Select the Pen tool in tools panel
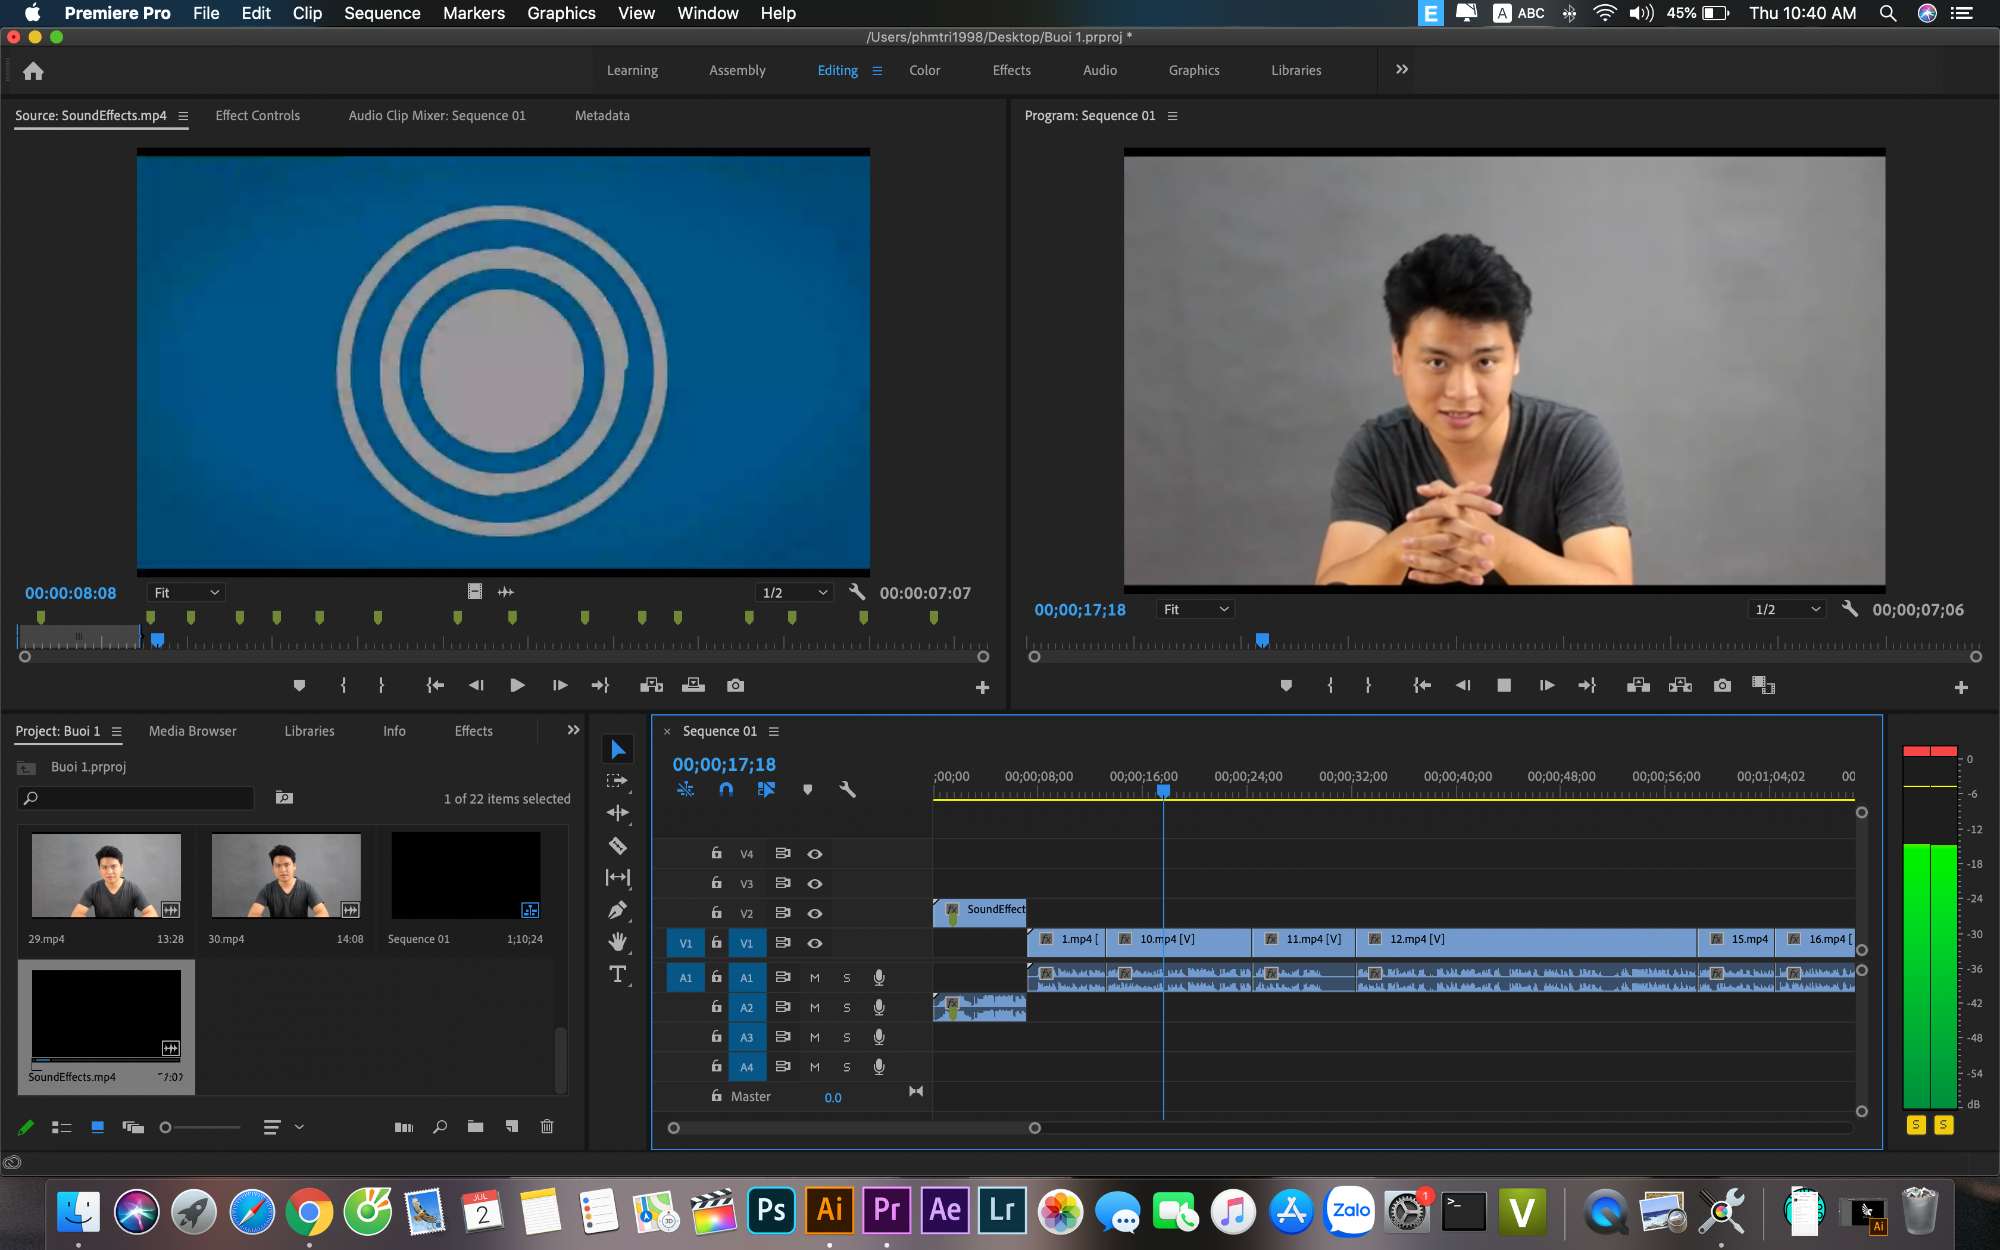This screenshot has height=1250, width=2000. click(x=618, y=910)
